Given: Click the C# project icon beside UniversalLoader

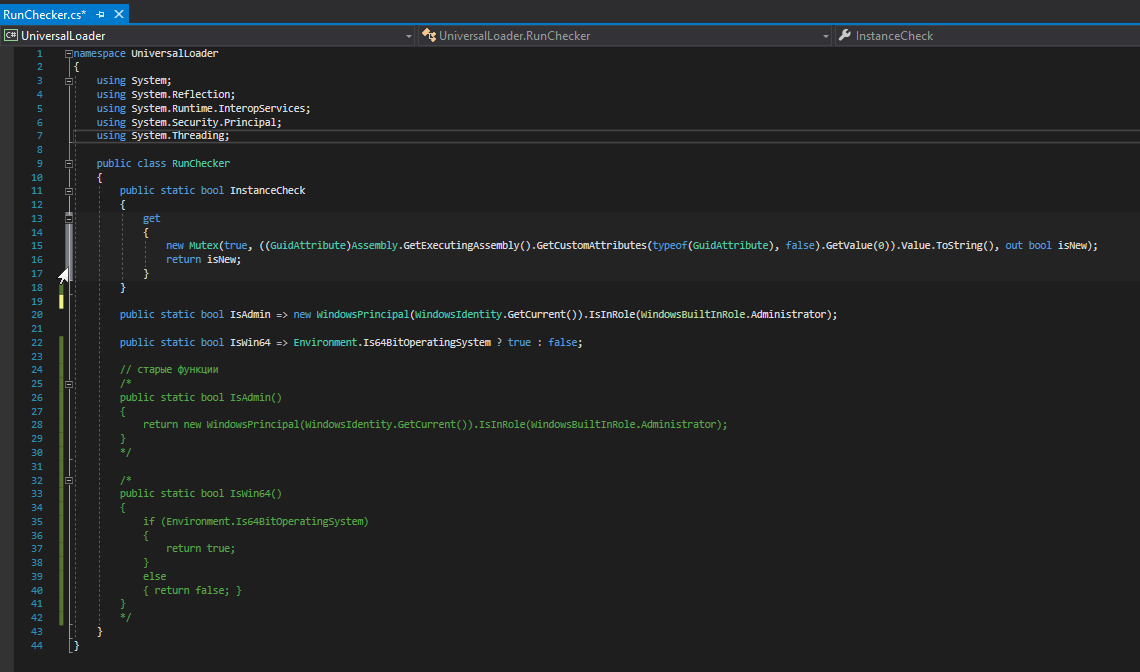Looking at the screenshot, I should (x=10, y=36).
